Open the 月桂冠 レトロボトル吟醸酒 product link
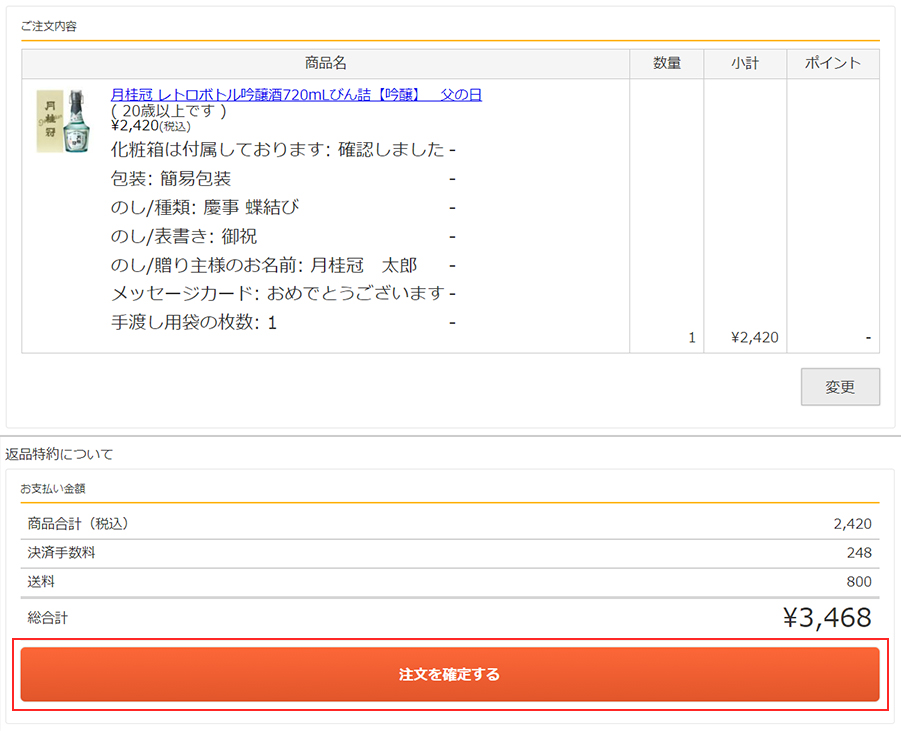Viewport: 901px width, 731px height. 296,95
